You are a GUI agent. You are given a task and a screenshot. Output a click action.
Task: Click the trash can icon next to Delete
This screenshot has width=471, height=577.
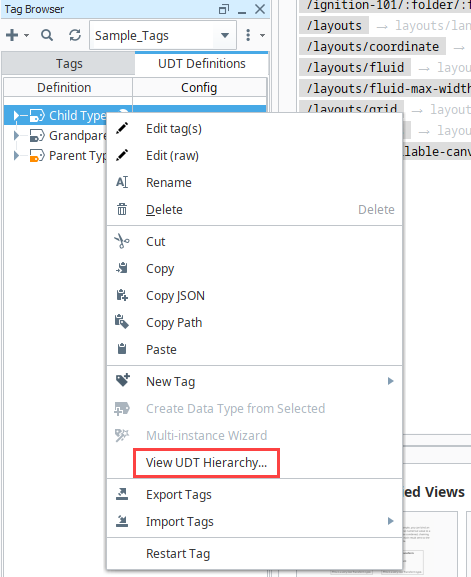122,209
